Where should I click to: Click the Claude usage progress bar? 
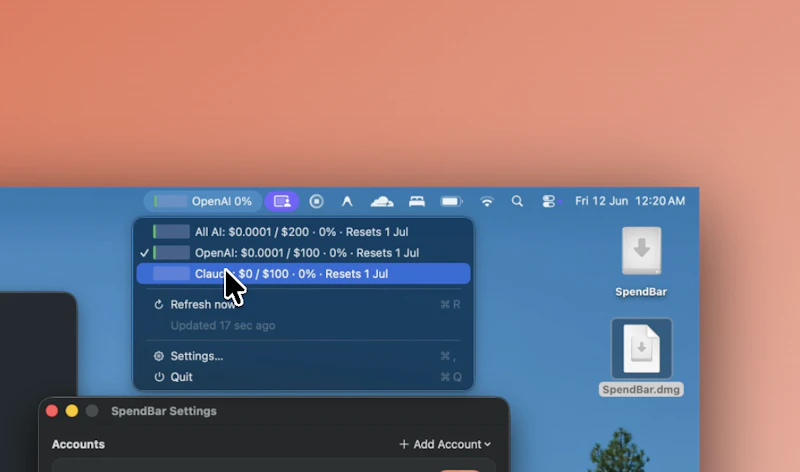[x=171, y=274]
